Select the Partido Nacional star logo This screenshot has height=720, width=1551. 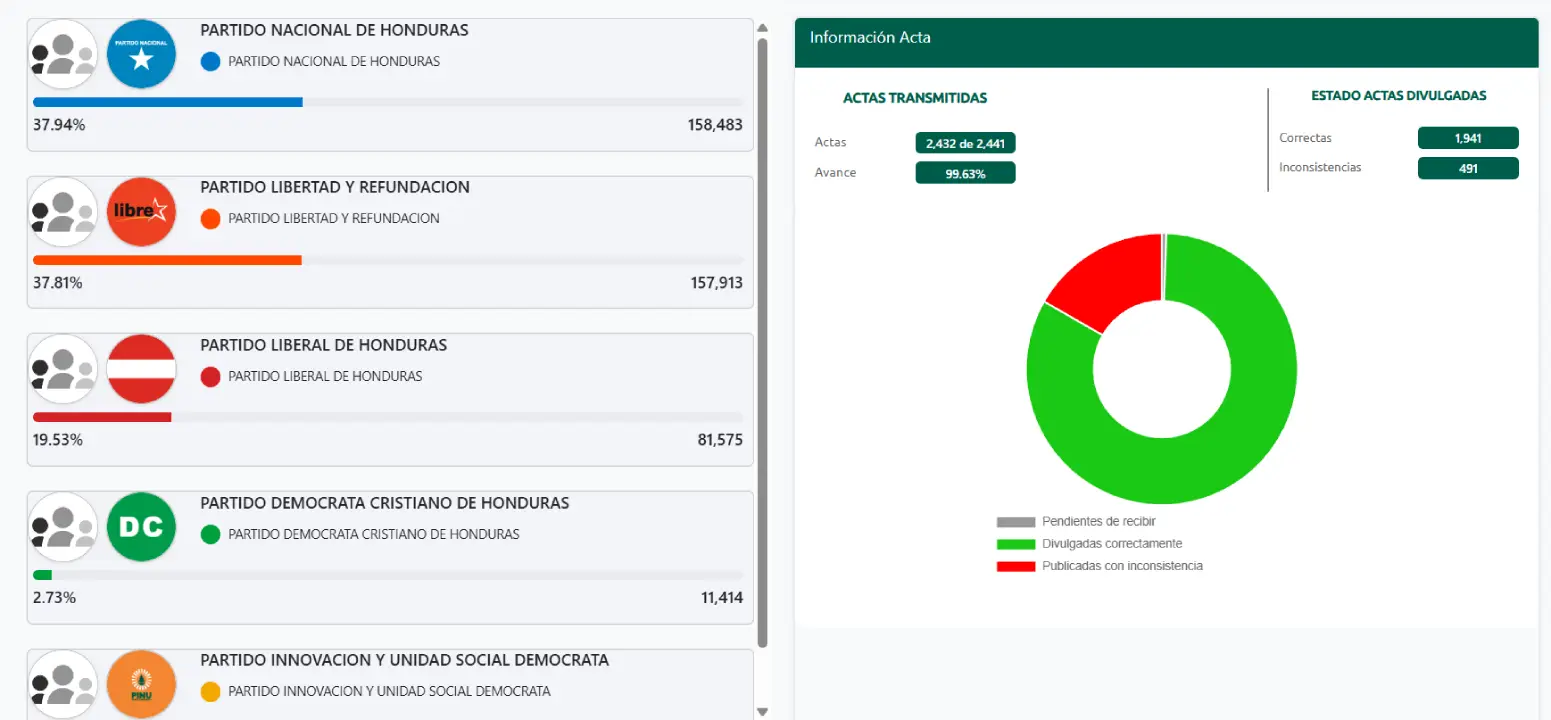coord(141,54)
